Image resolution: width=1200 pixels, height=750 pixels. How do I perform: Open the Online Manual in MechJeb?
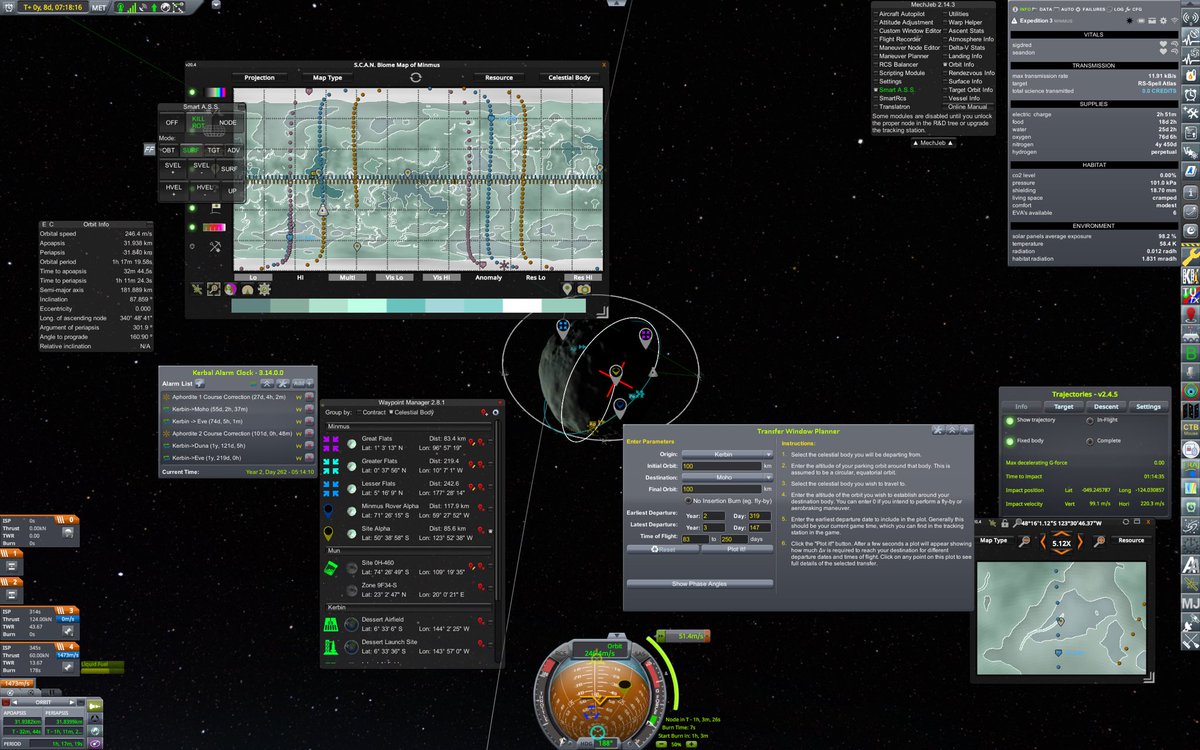(x=967, y=107)
